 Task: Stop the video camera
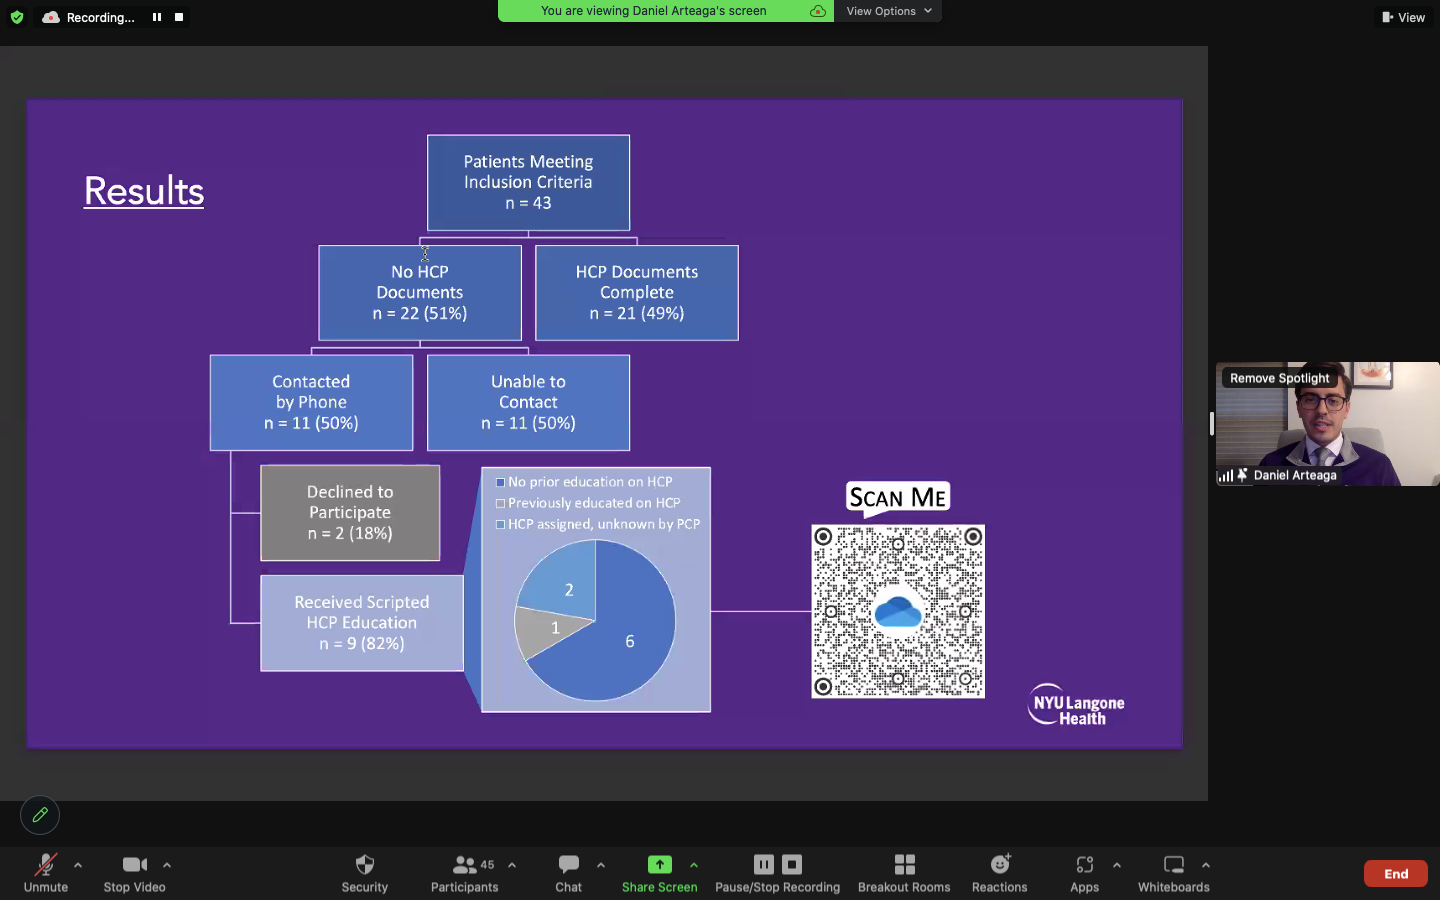click(134, 873)
